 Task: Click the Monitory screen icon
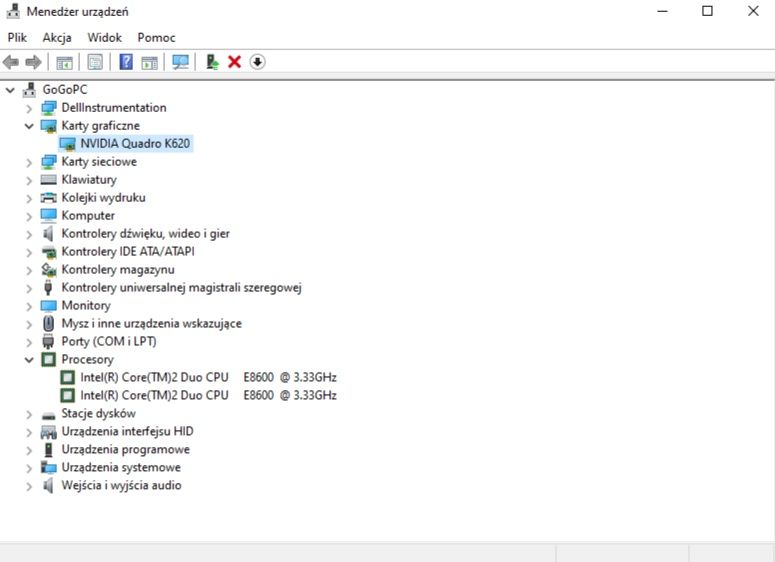coord(48,306)
